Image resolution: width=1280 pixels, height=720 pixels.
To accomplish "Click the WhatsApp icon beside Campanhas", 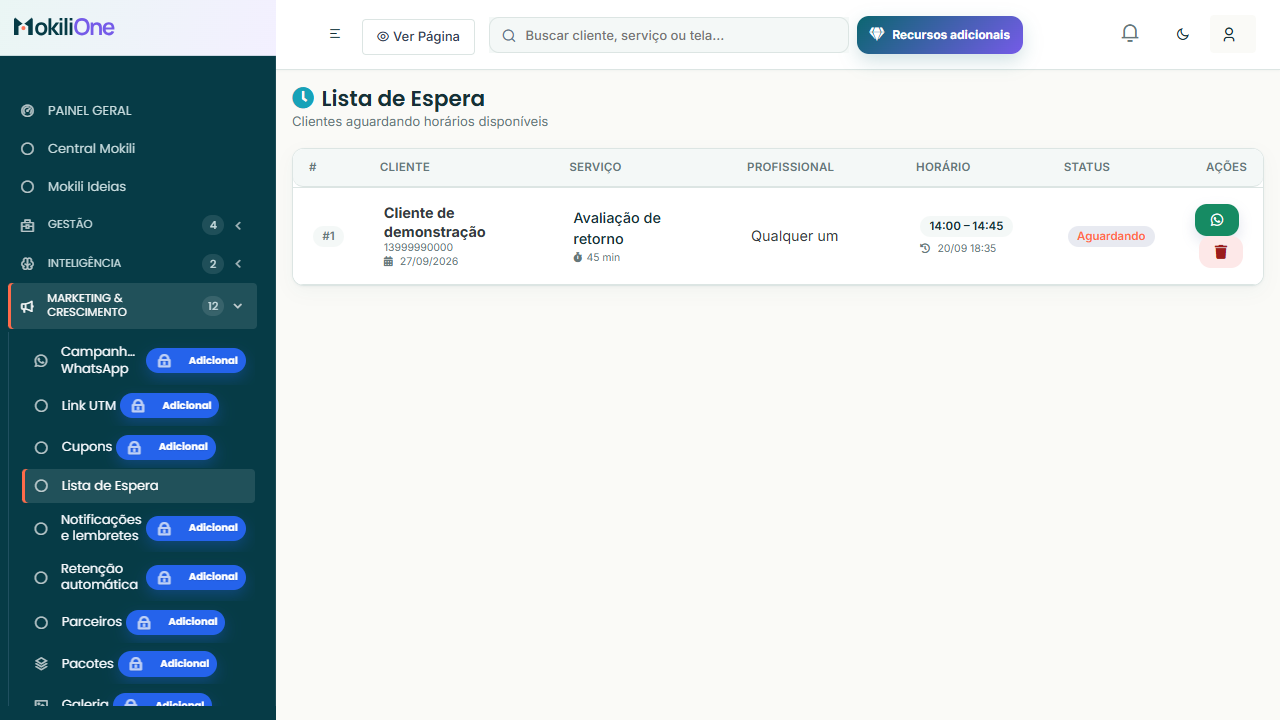I will tap(41, 360).
